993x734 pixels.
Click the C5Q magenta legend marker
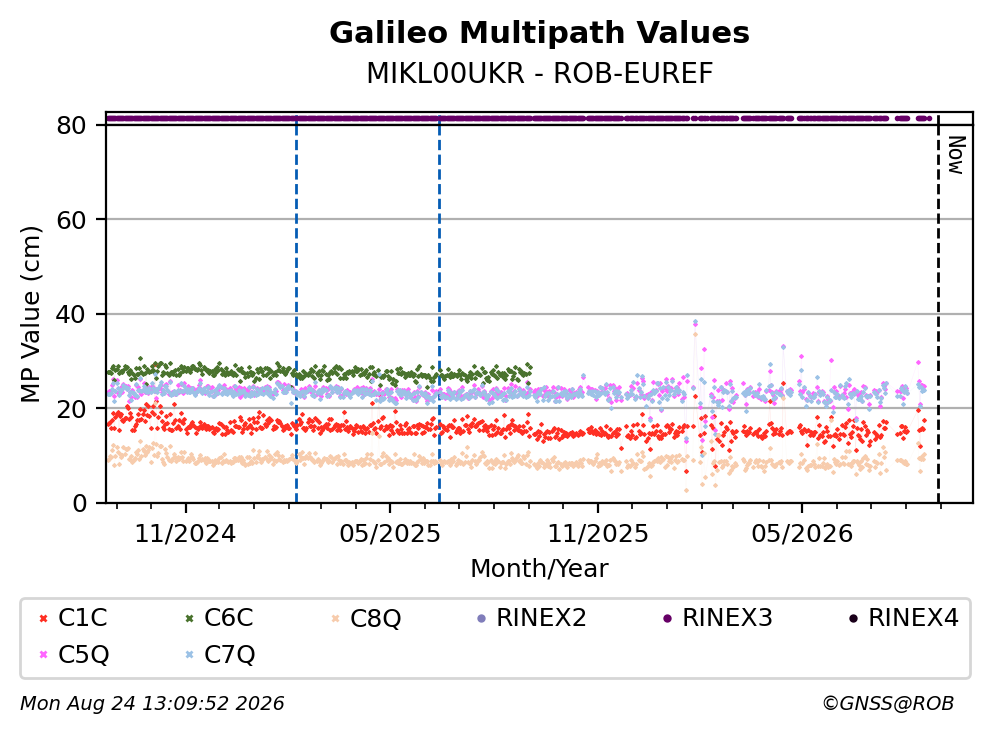[x=43, y=655]
